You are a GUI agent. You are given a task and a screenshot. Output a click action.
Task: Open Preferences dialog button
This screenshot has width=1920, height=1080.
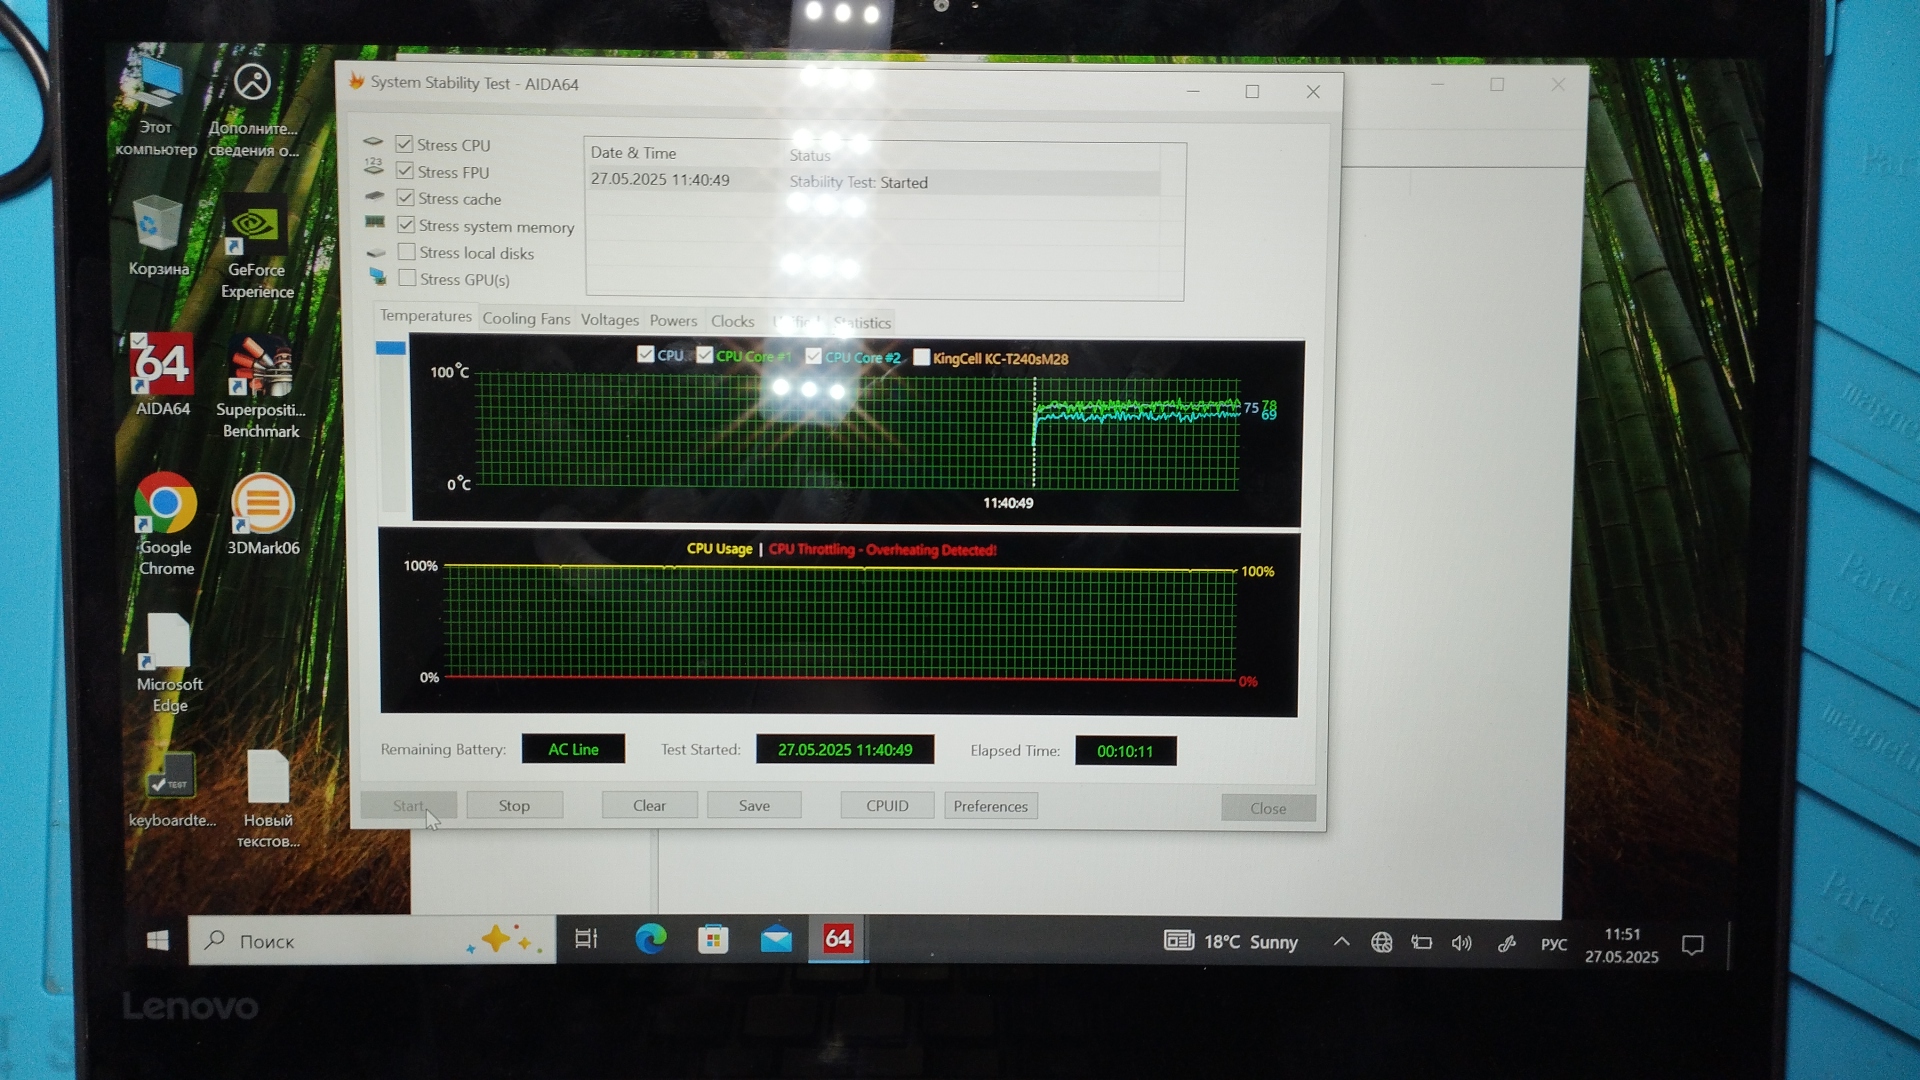tap(990, 806)
